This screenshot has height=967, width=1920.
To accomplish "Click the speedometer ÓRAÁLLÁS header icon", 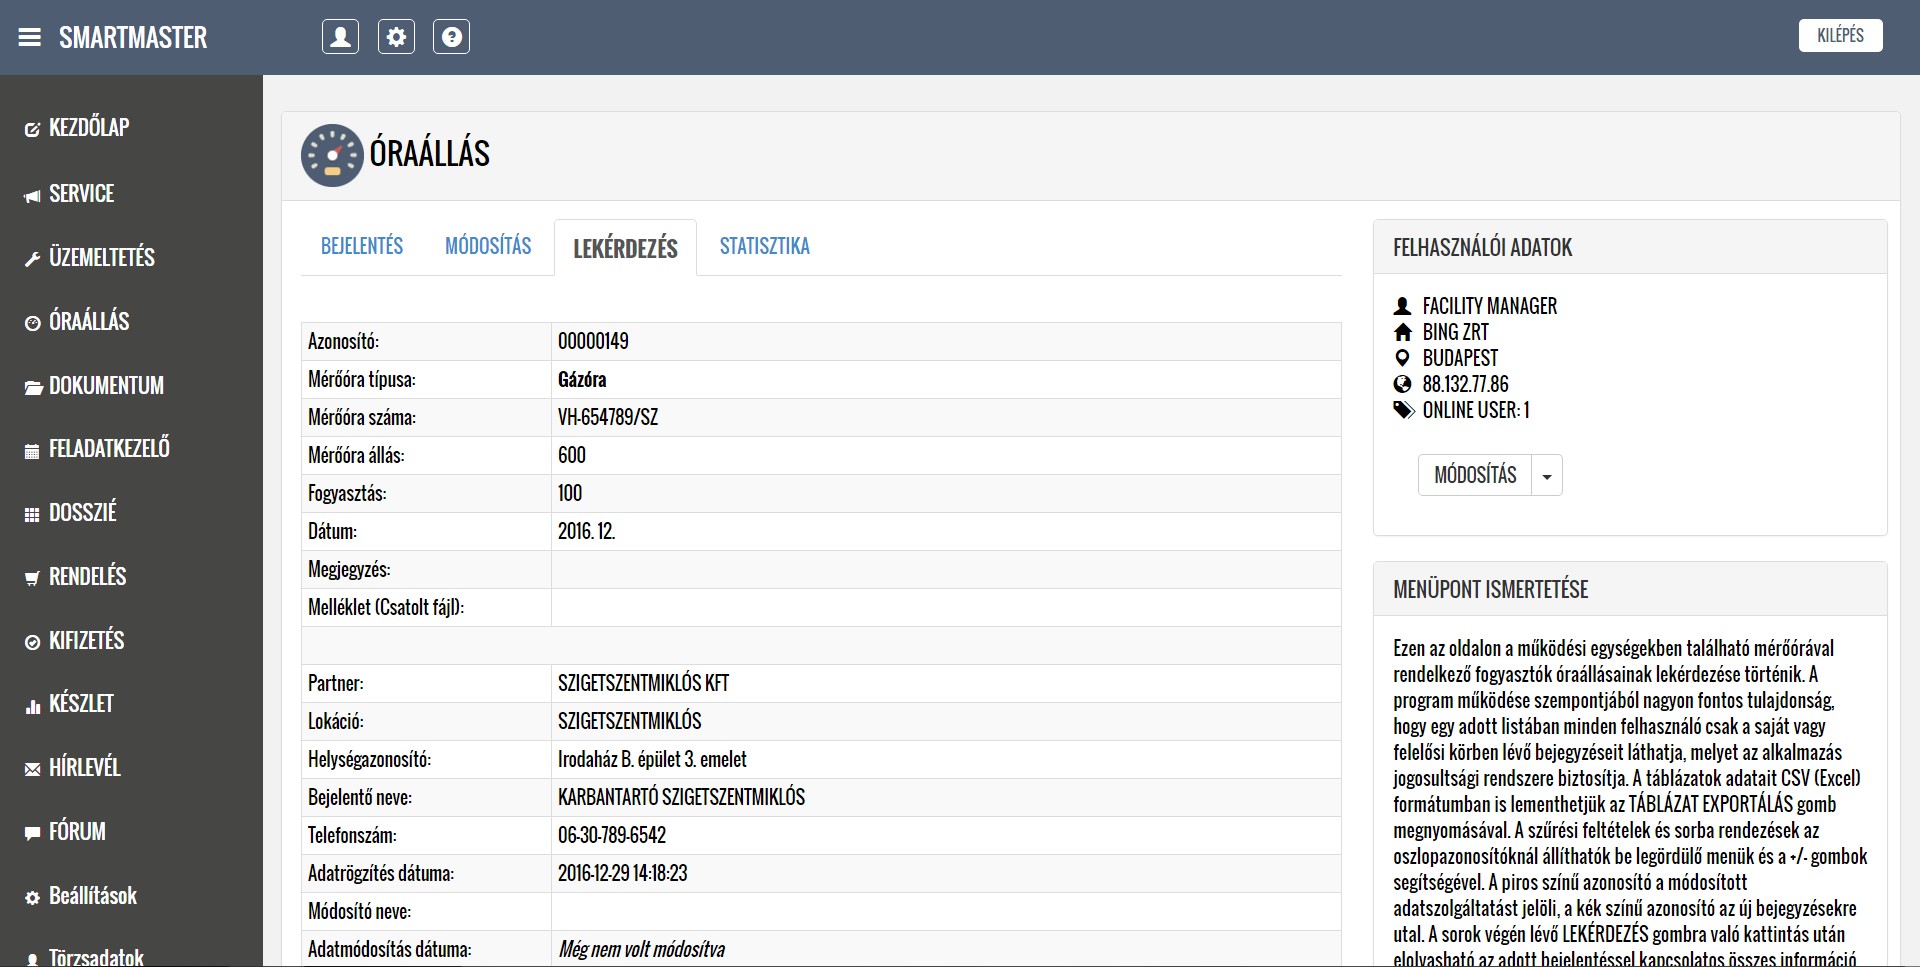I will coord(332,155).
